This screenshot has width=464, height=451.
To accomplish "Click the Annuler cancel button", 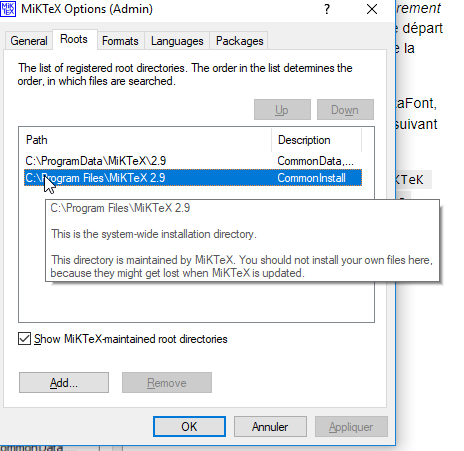I will click(x=270, y=427).
